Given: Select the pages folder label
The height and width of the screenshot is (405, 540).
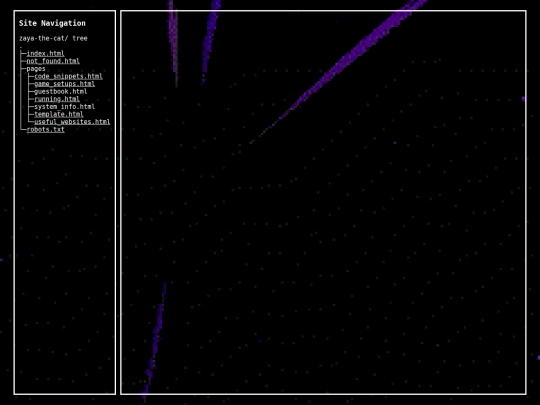Looking at the screenshot, I should [36, 69].
